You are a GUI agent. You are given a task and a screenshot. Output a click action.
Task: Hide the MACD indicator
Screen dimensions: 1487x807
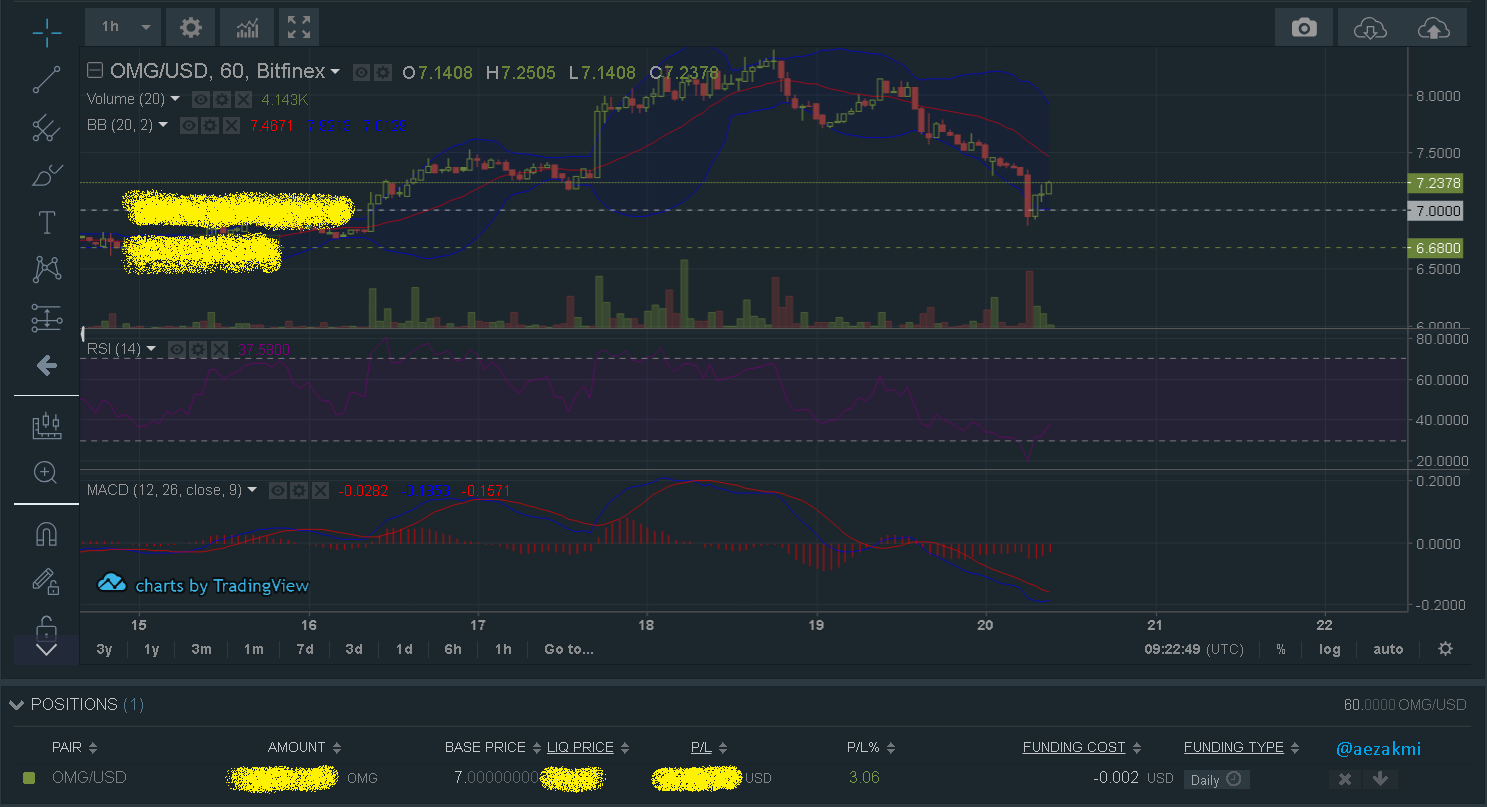coord(278,490)
